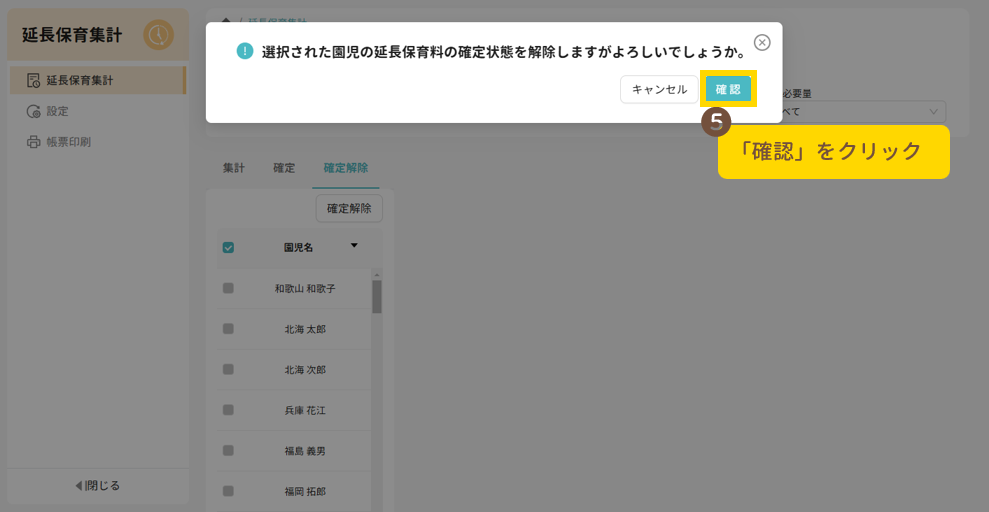Click the キャンセル button
The width and height of the screenshot is (989, 512).
tap(659, 89)
